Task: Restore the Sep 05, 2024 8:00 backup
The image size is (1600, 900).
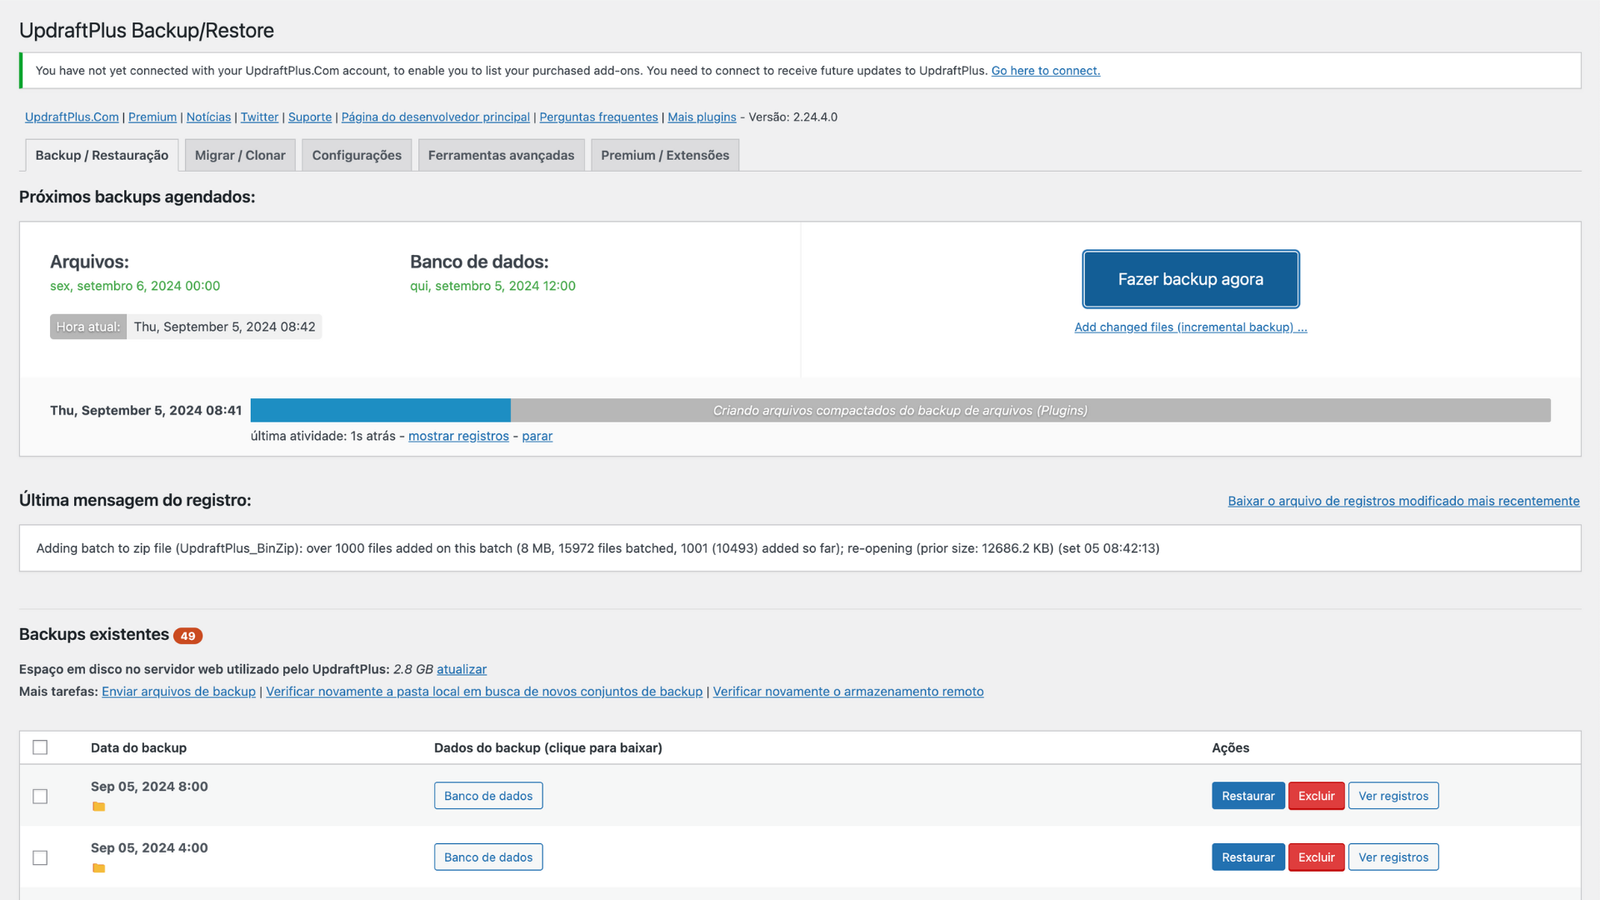Action: (x=1247, y=796)
